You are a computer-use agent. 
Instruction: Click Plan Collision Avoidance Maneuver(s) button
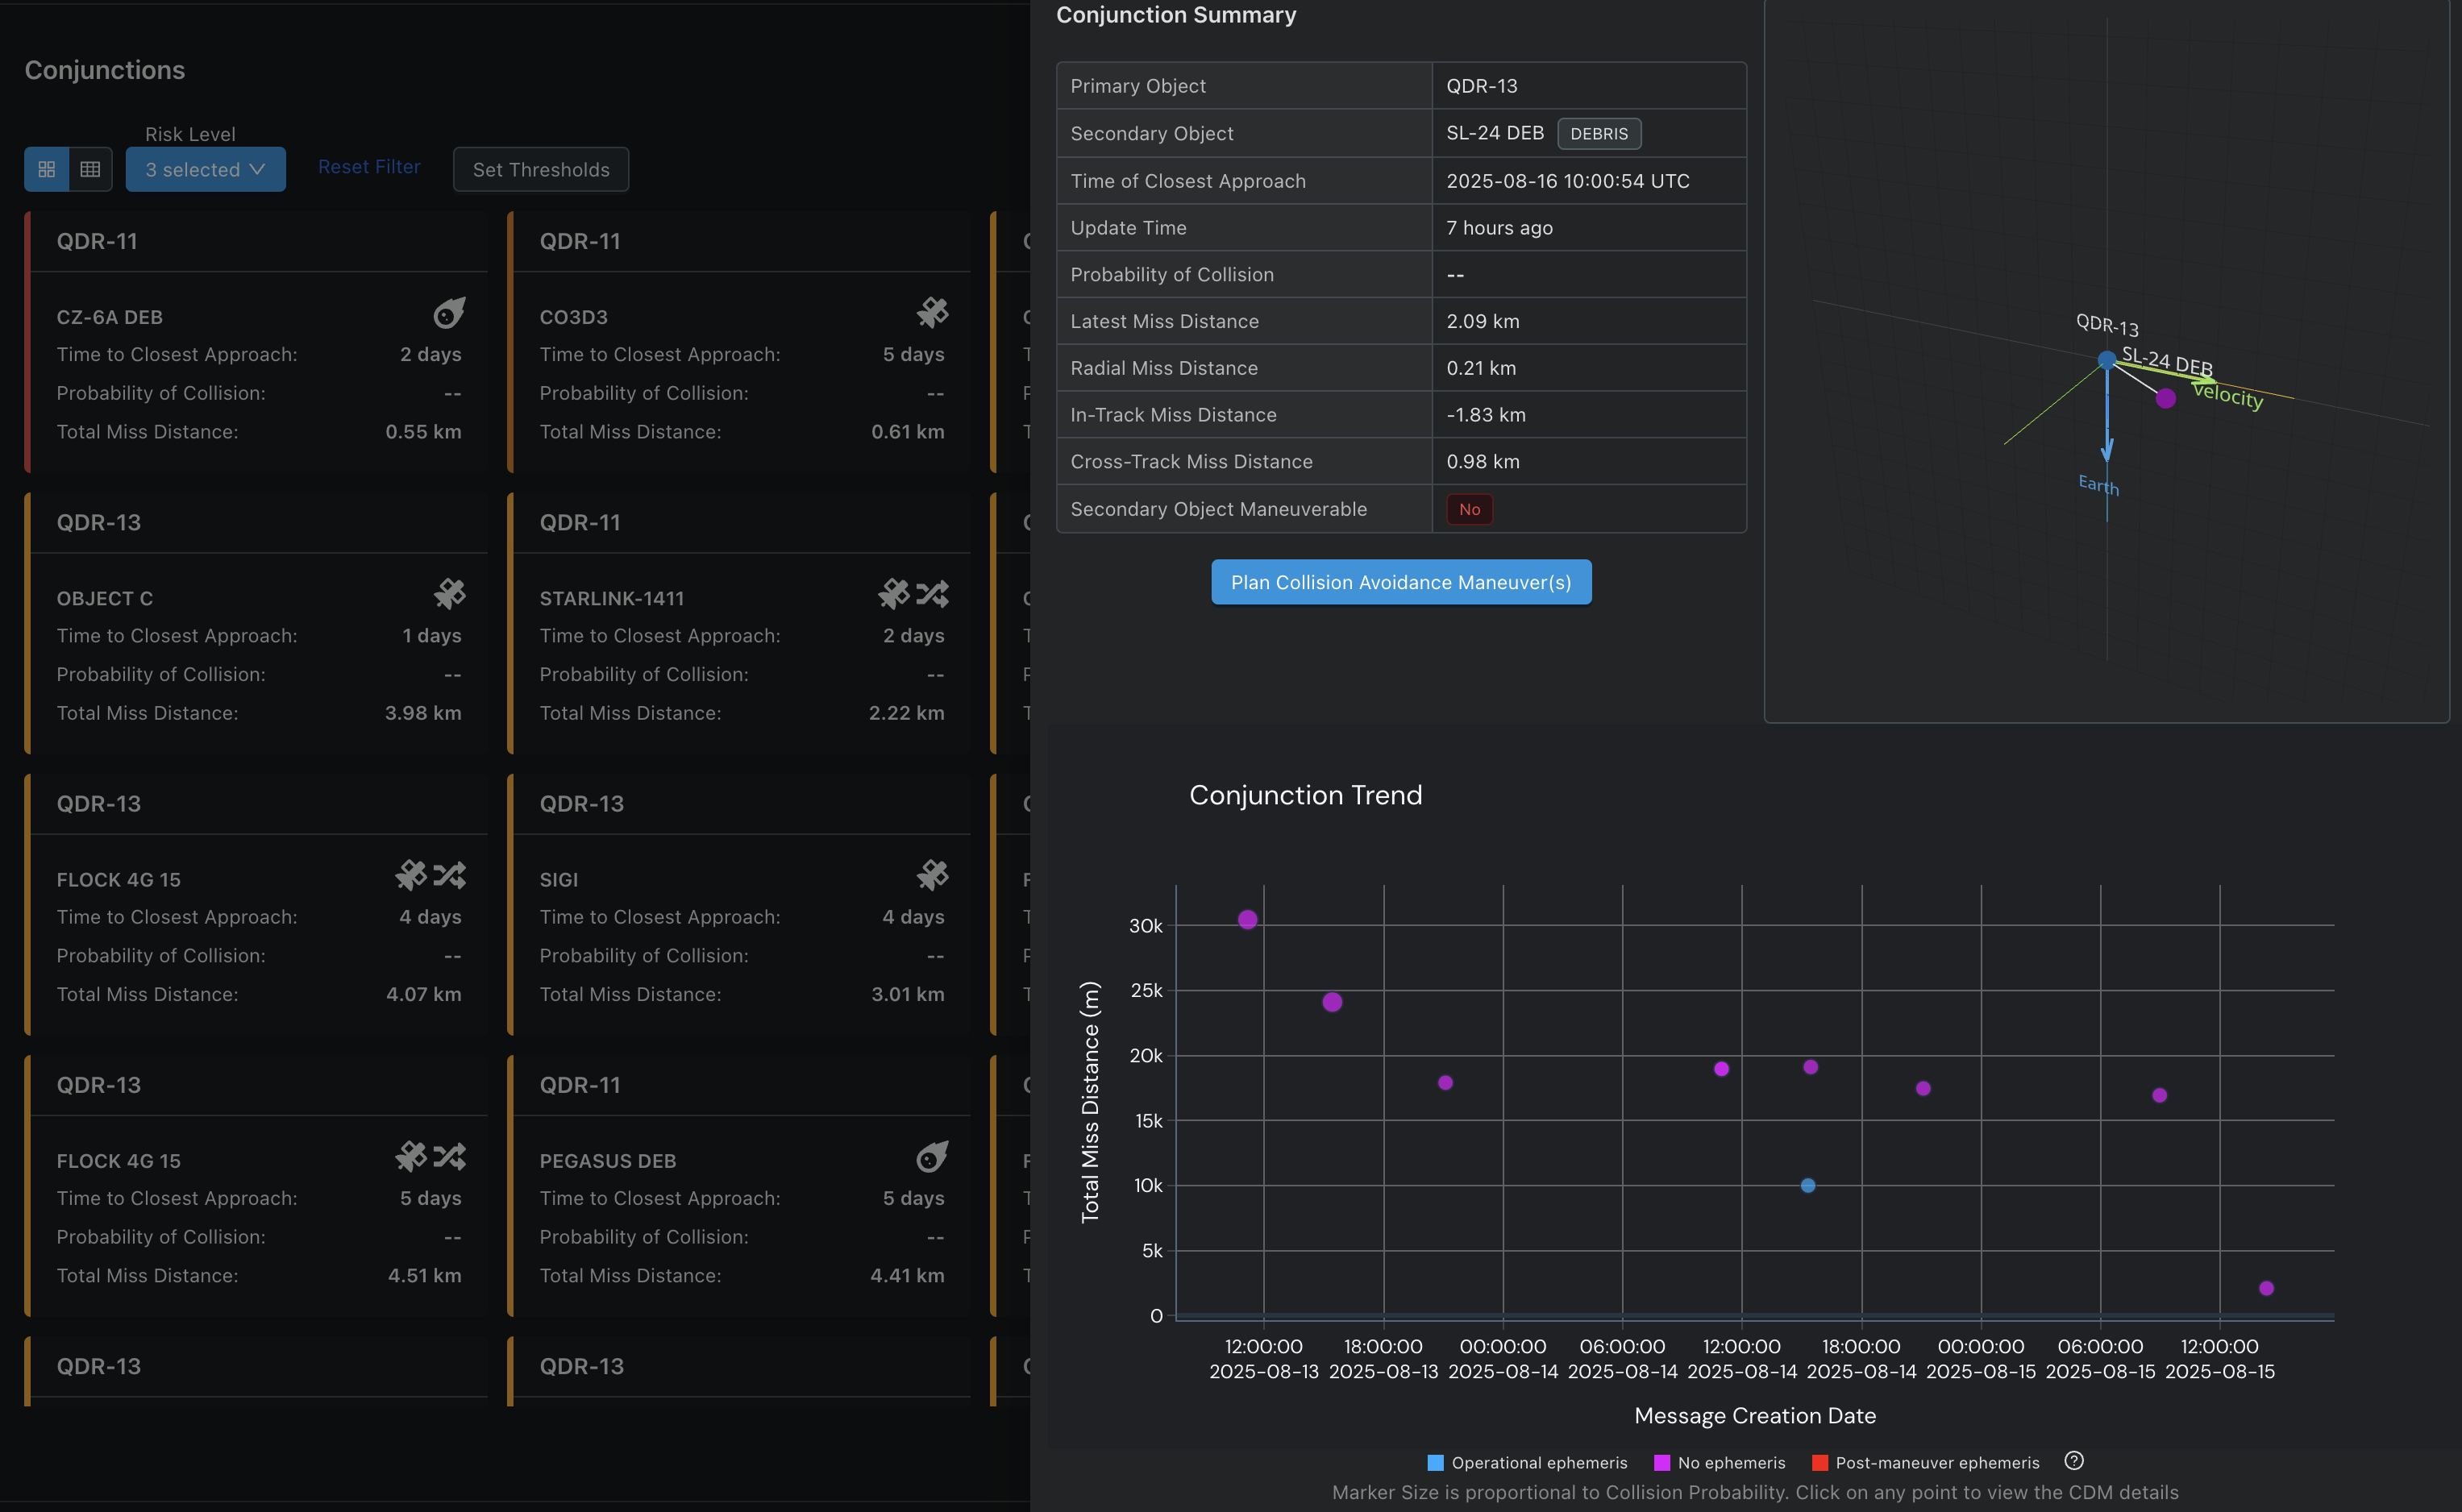click(x=1401, y=582)
